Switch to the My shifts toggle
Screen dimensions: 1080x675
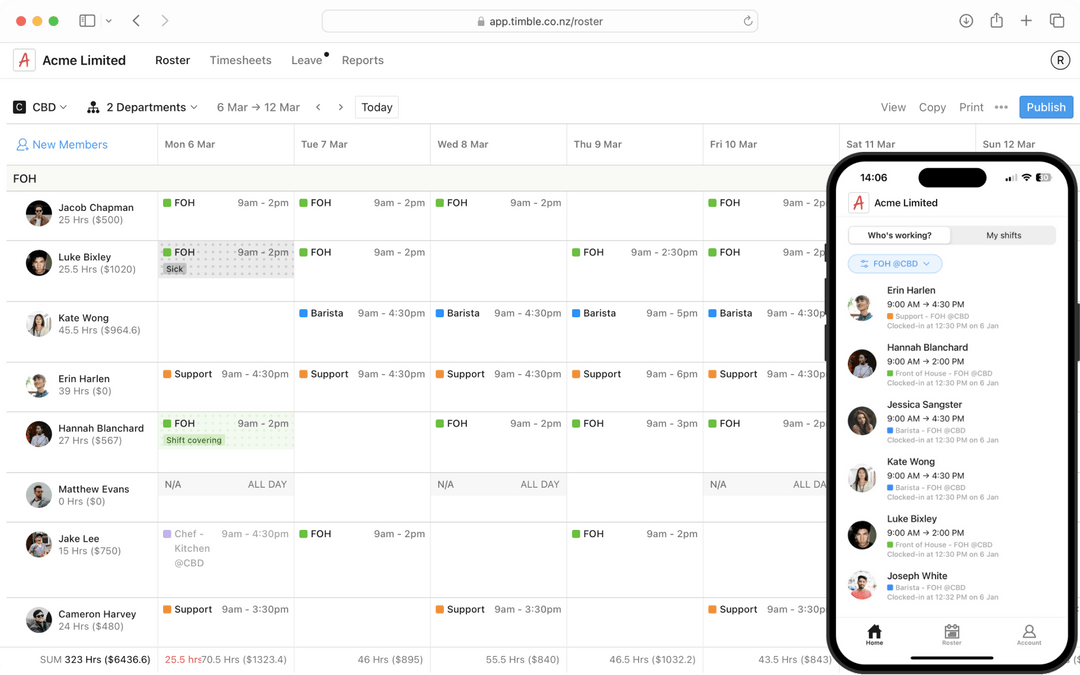tap(1003, 235)
